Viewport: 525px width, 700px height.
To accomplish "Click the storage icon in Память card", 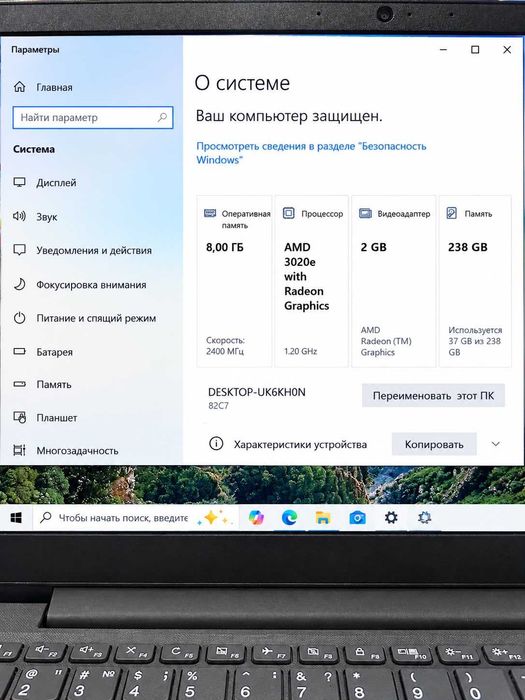I will pos(452,213).
